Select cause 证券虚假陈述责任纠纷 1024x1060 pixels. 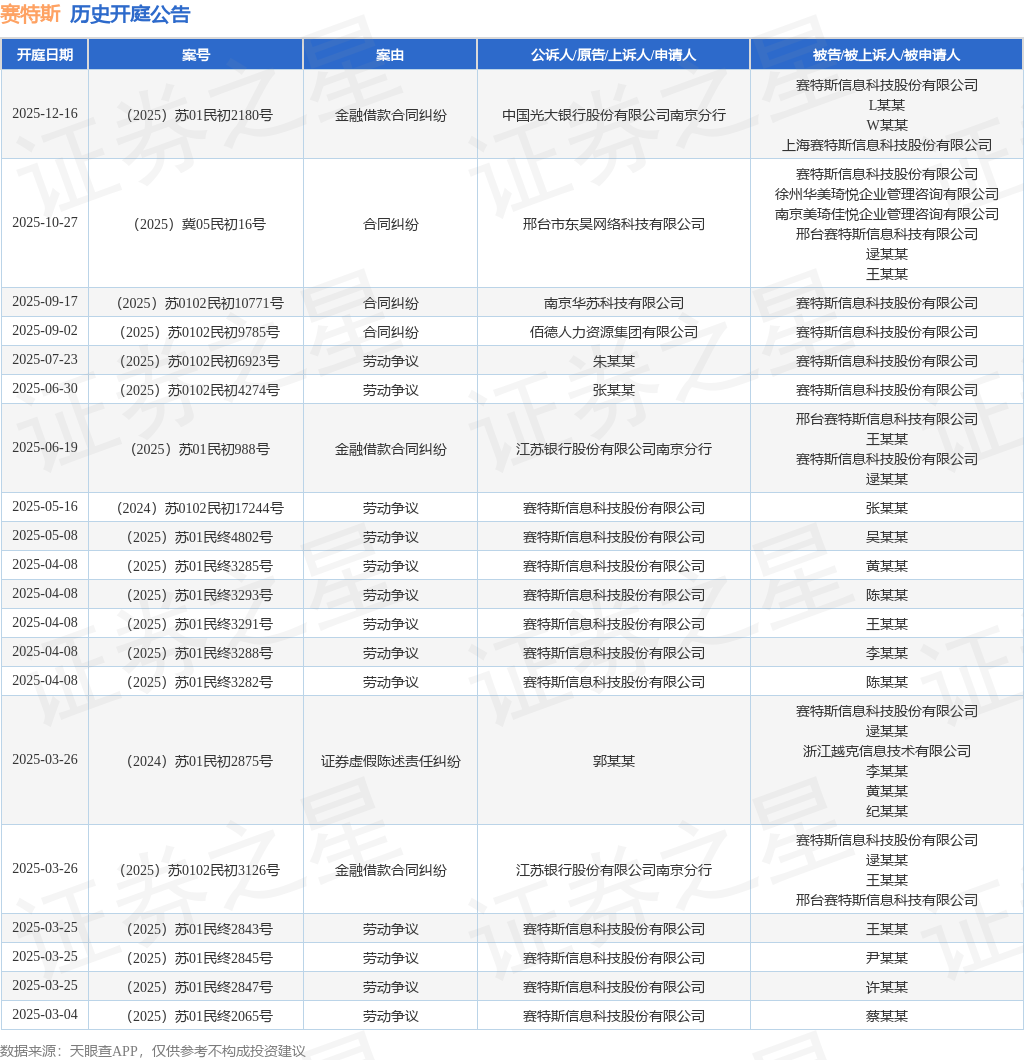click(391, 761)
